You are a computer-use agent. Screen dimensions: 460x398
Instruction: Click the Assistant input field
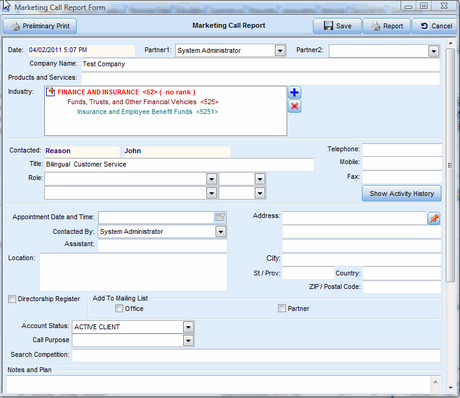tap(162, 246)
